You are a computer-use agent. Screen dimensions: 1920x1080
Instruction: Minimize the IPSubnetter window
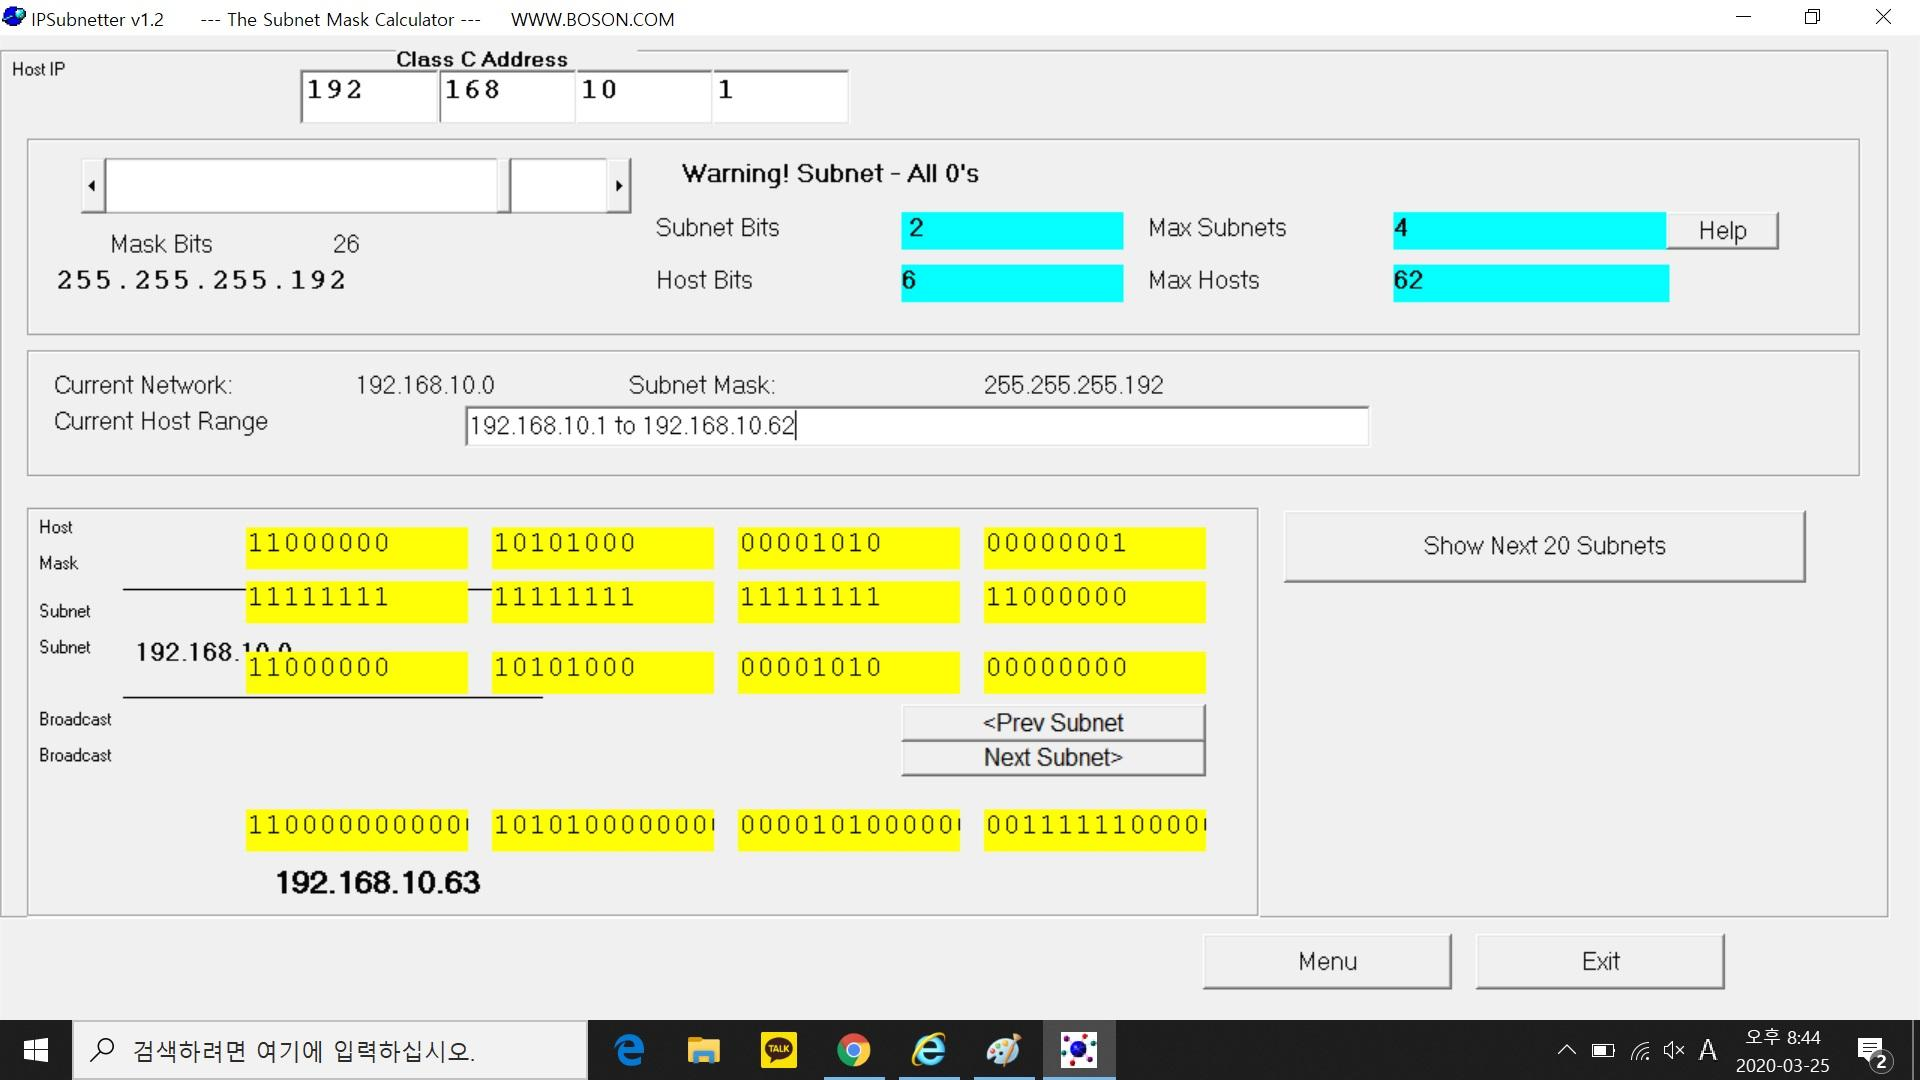(x=1744, y=17)
